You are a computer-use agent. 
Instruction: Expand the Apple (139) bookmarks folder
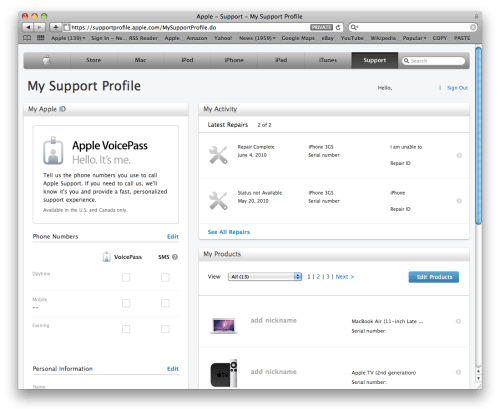coord(68,38)
